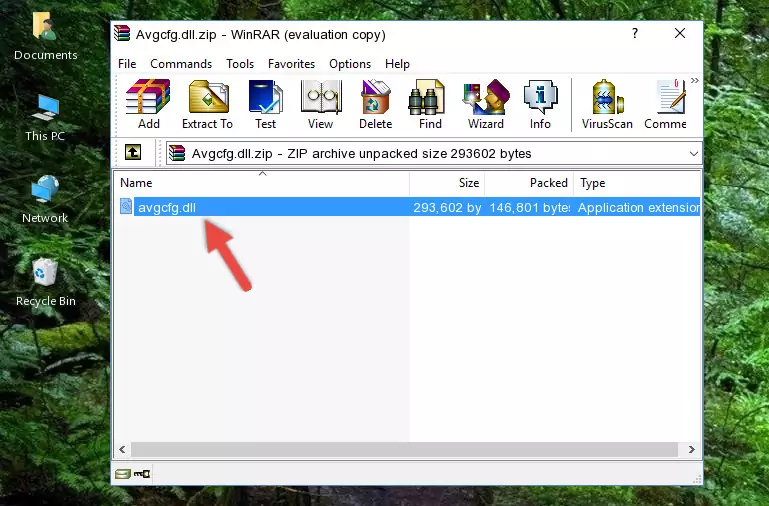Run the Test archive tool
769x506 pixels.
pos(265,104)
